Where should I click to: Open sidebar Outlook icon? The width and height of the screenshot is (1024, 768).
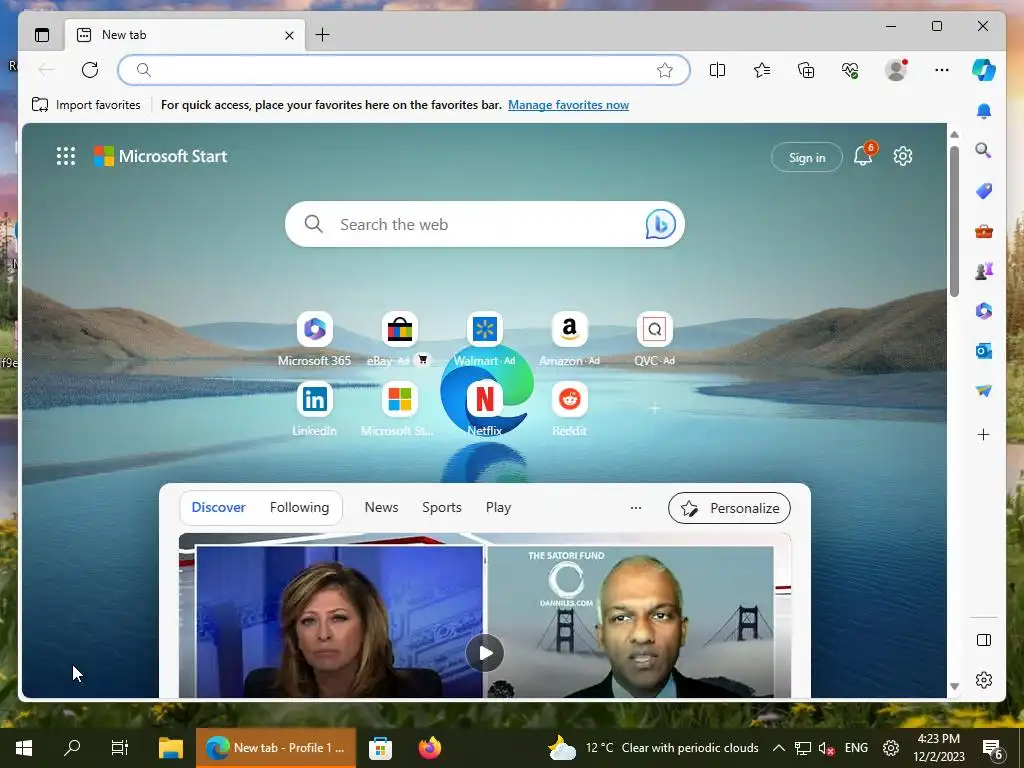(x=984, y=351)
